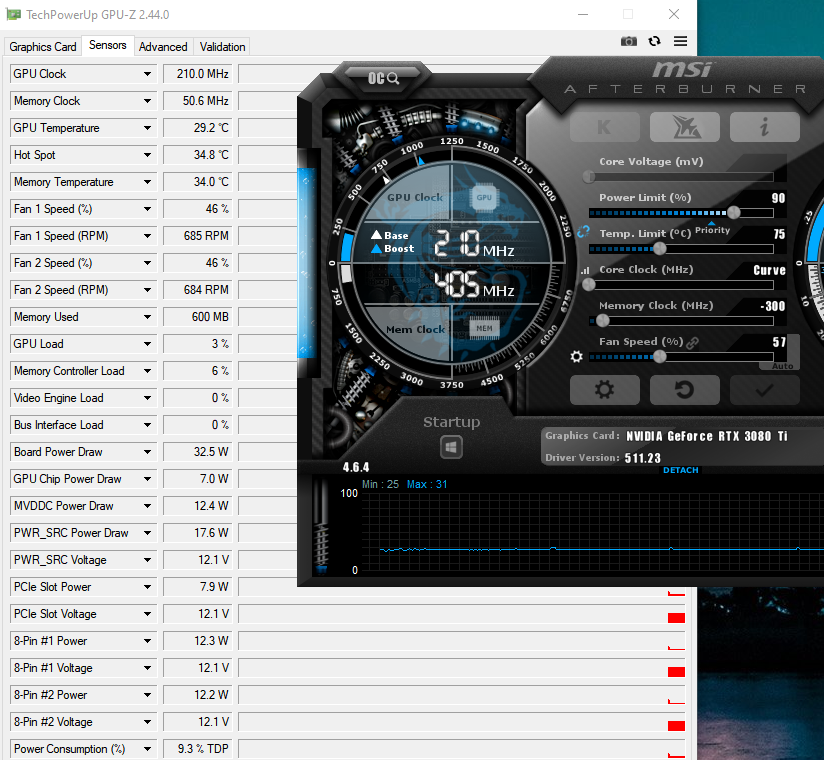Click the 8-Pin #1 Voltage graph

(x=462, y=668)
